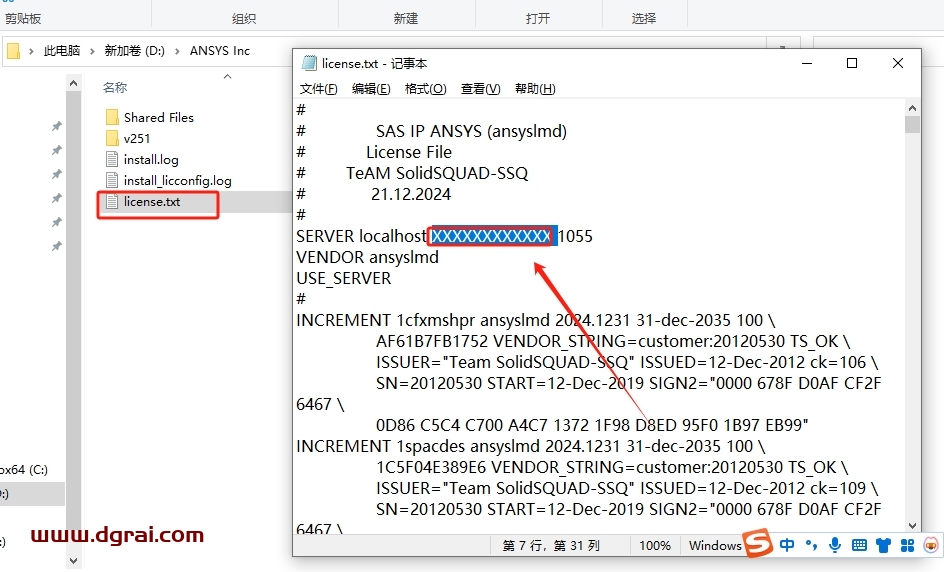Click the 剪贴板 ribbon group label
The image size is (944, 572).
coord(22,18)
